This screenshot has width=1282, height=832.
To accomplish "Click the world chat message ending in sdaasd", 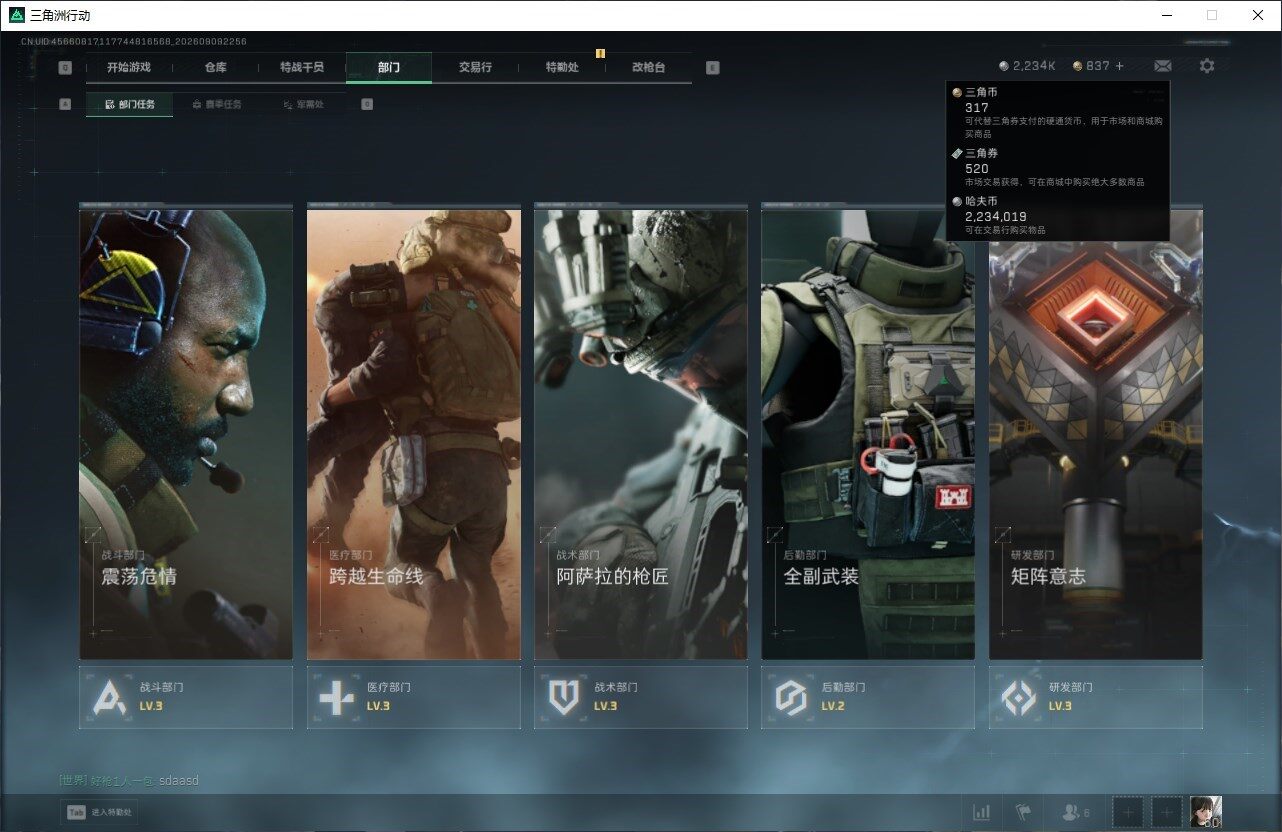I will pyautogui.click(x=129, y=780).
